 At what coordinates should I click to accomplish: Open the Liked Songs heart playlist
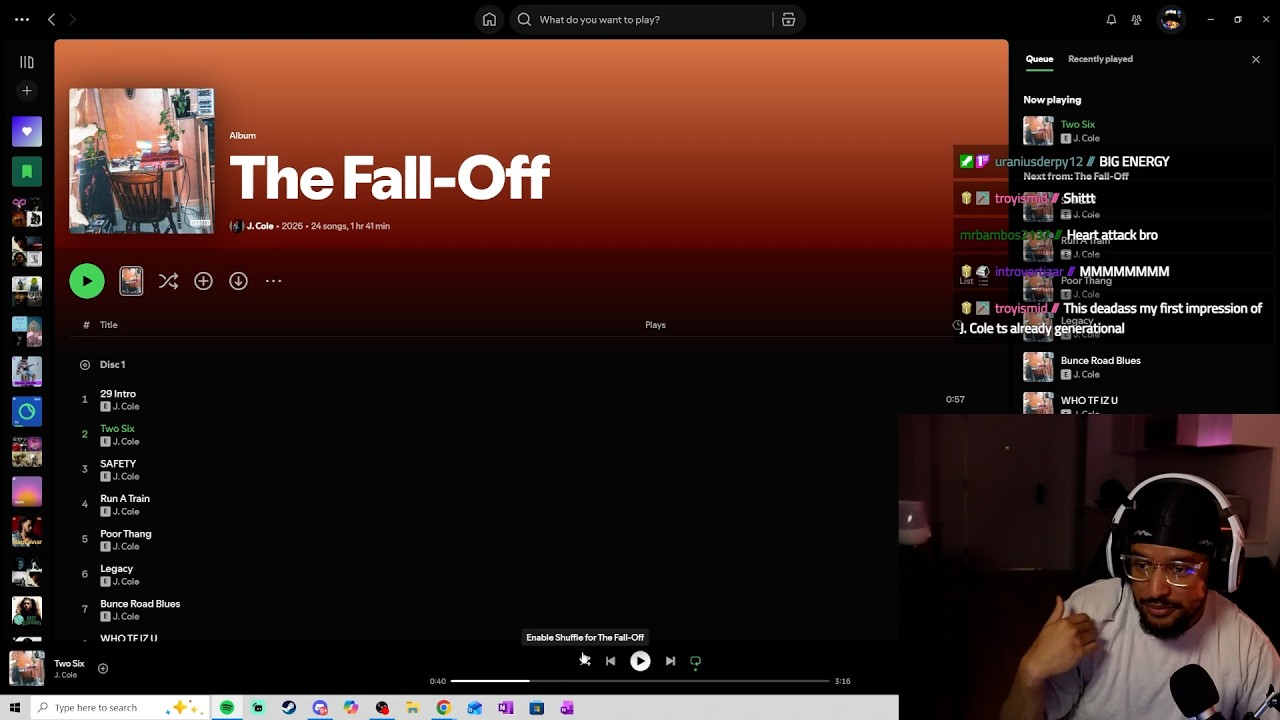coord(27,131)
